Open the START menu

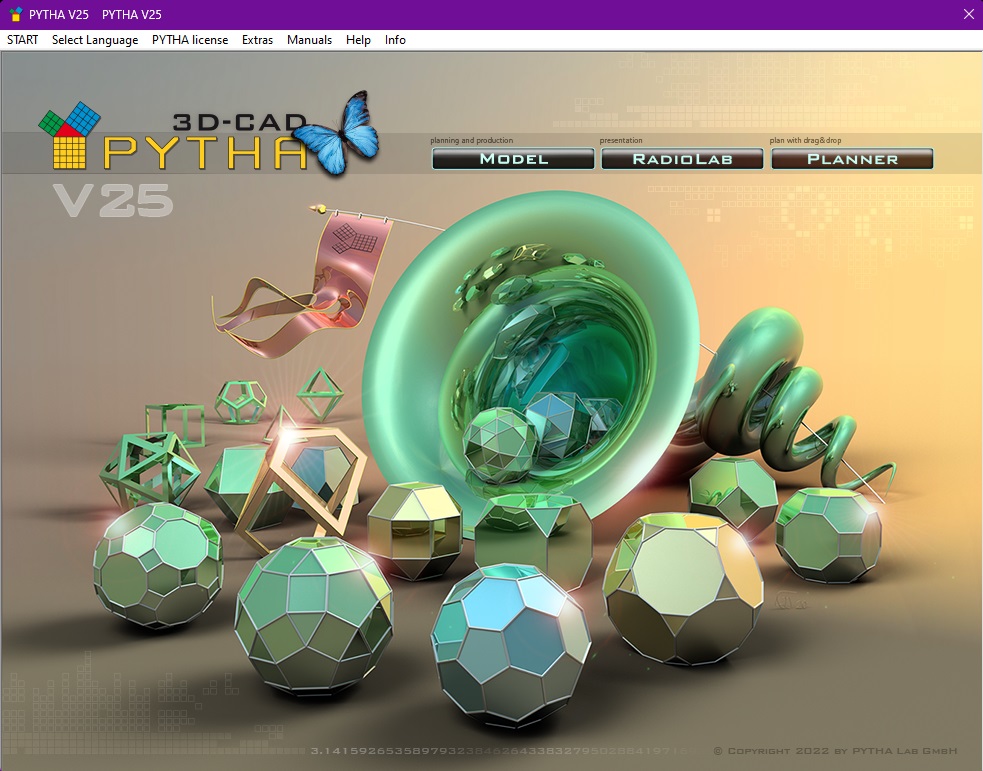(23, 40)
